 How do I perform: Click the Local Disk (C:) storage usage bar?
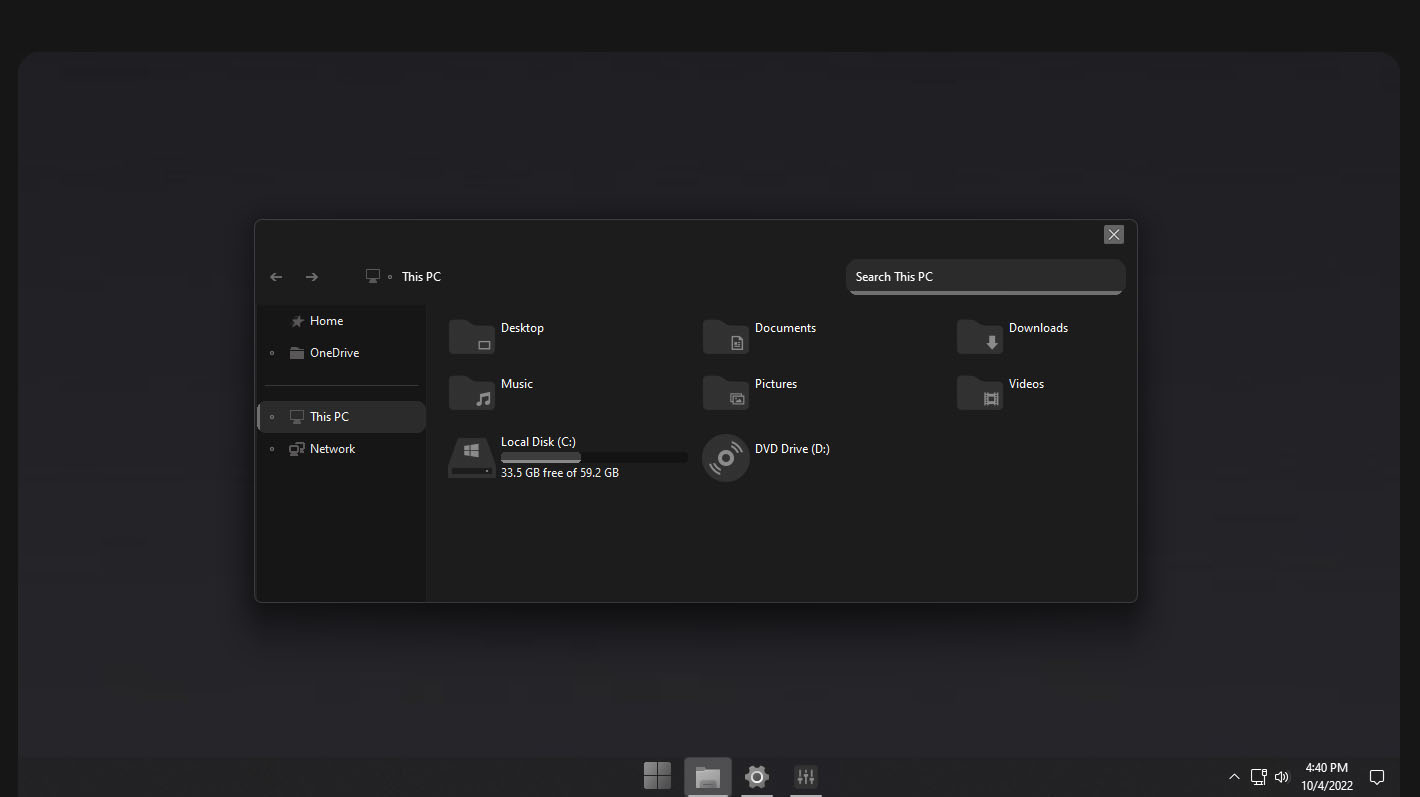click(594, 457)
